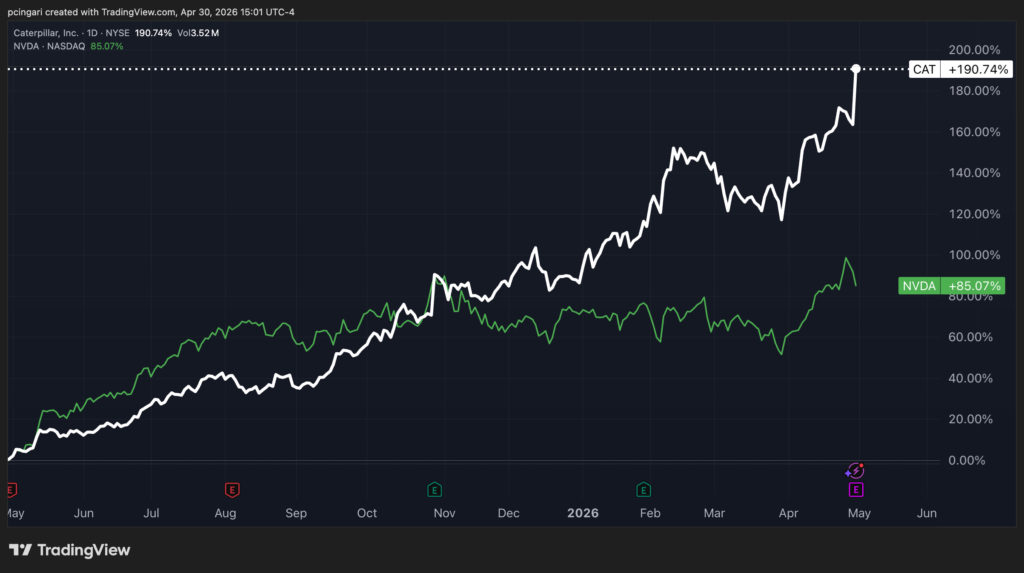Image resolution: width=1024 pixels, height=573 pixels.
Task: Click the purple earnings marker near May
Action: click(856, 489)
